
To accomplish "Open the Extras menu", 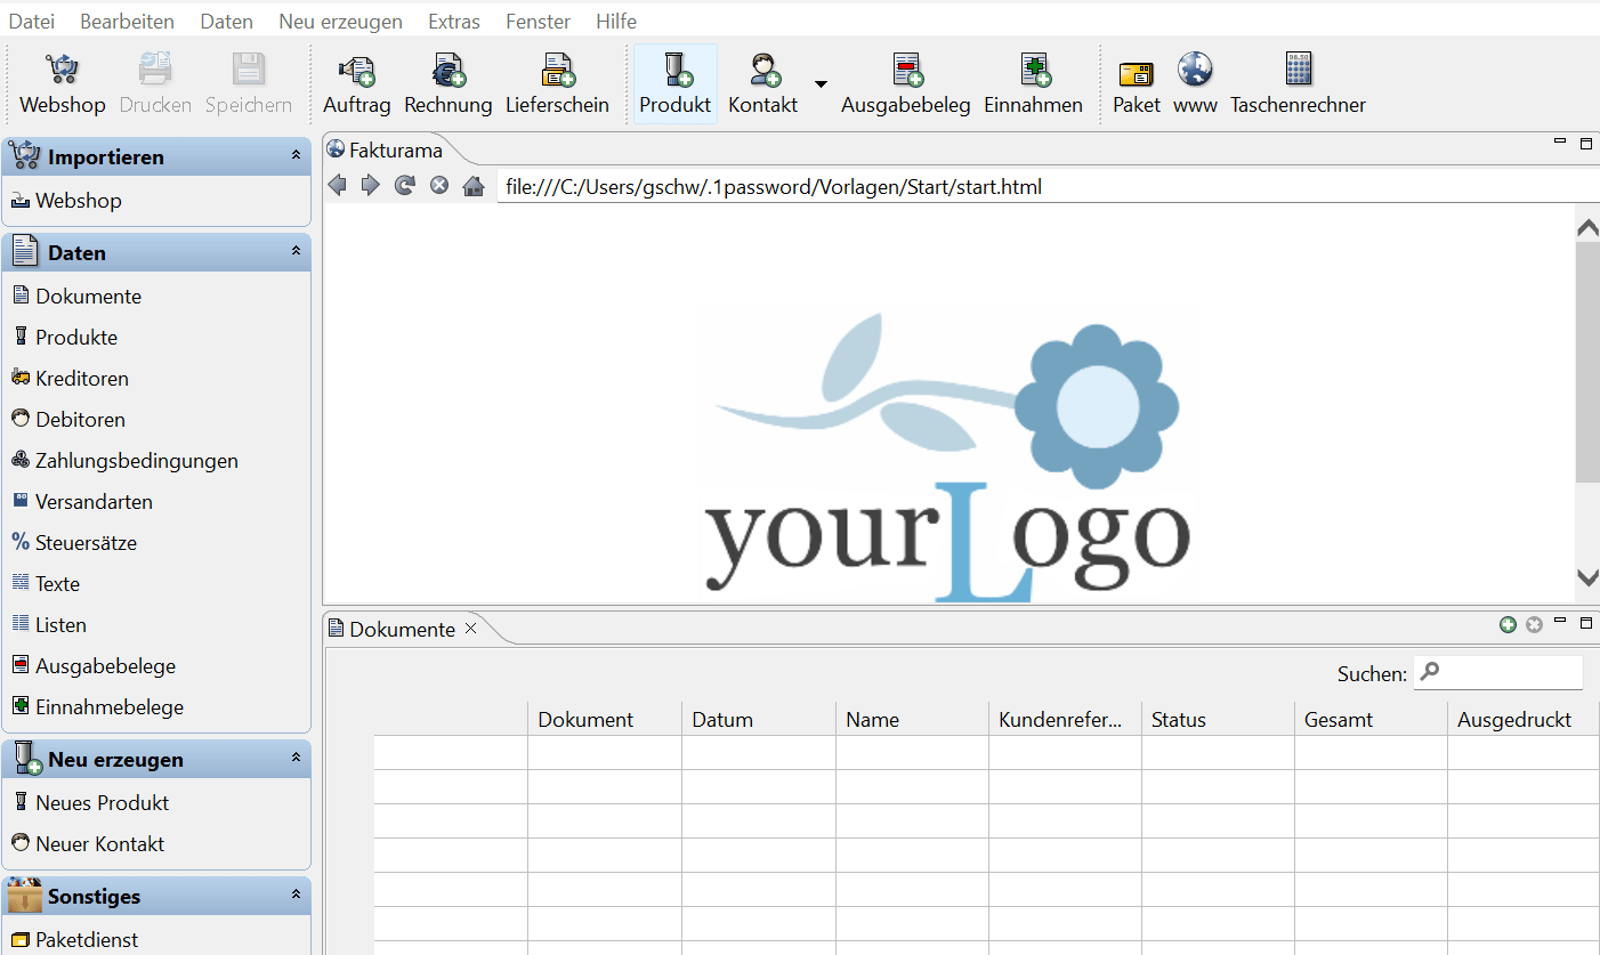I will (453, 21).
